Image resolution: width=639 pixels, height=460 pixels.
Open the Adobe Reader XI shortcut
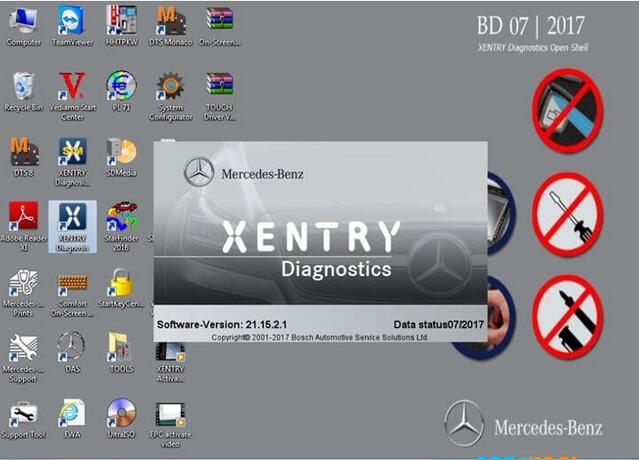click(x=23, y=218)
